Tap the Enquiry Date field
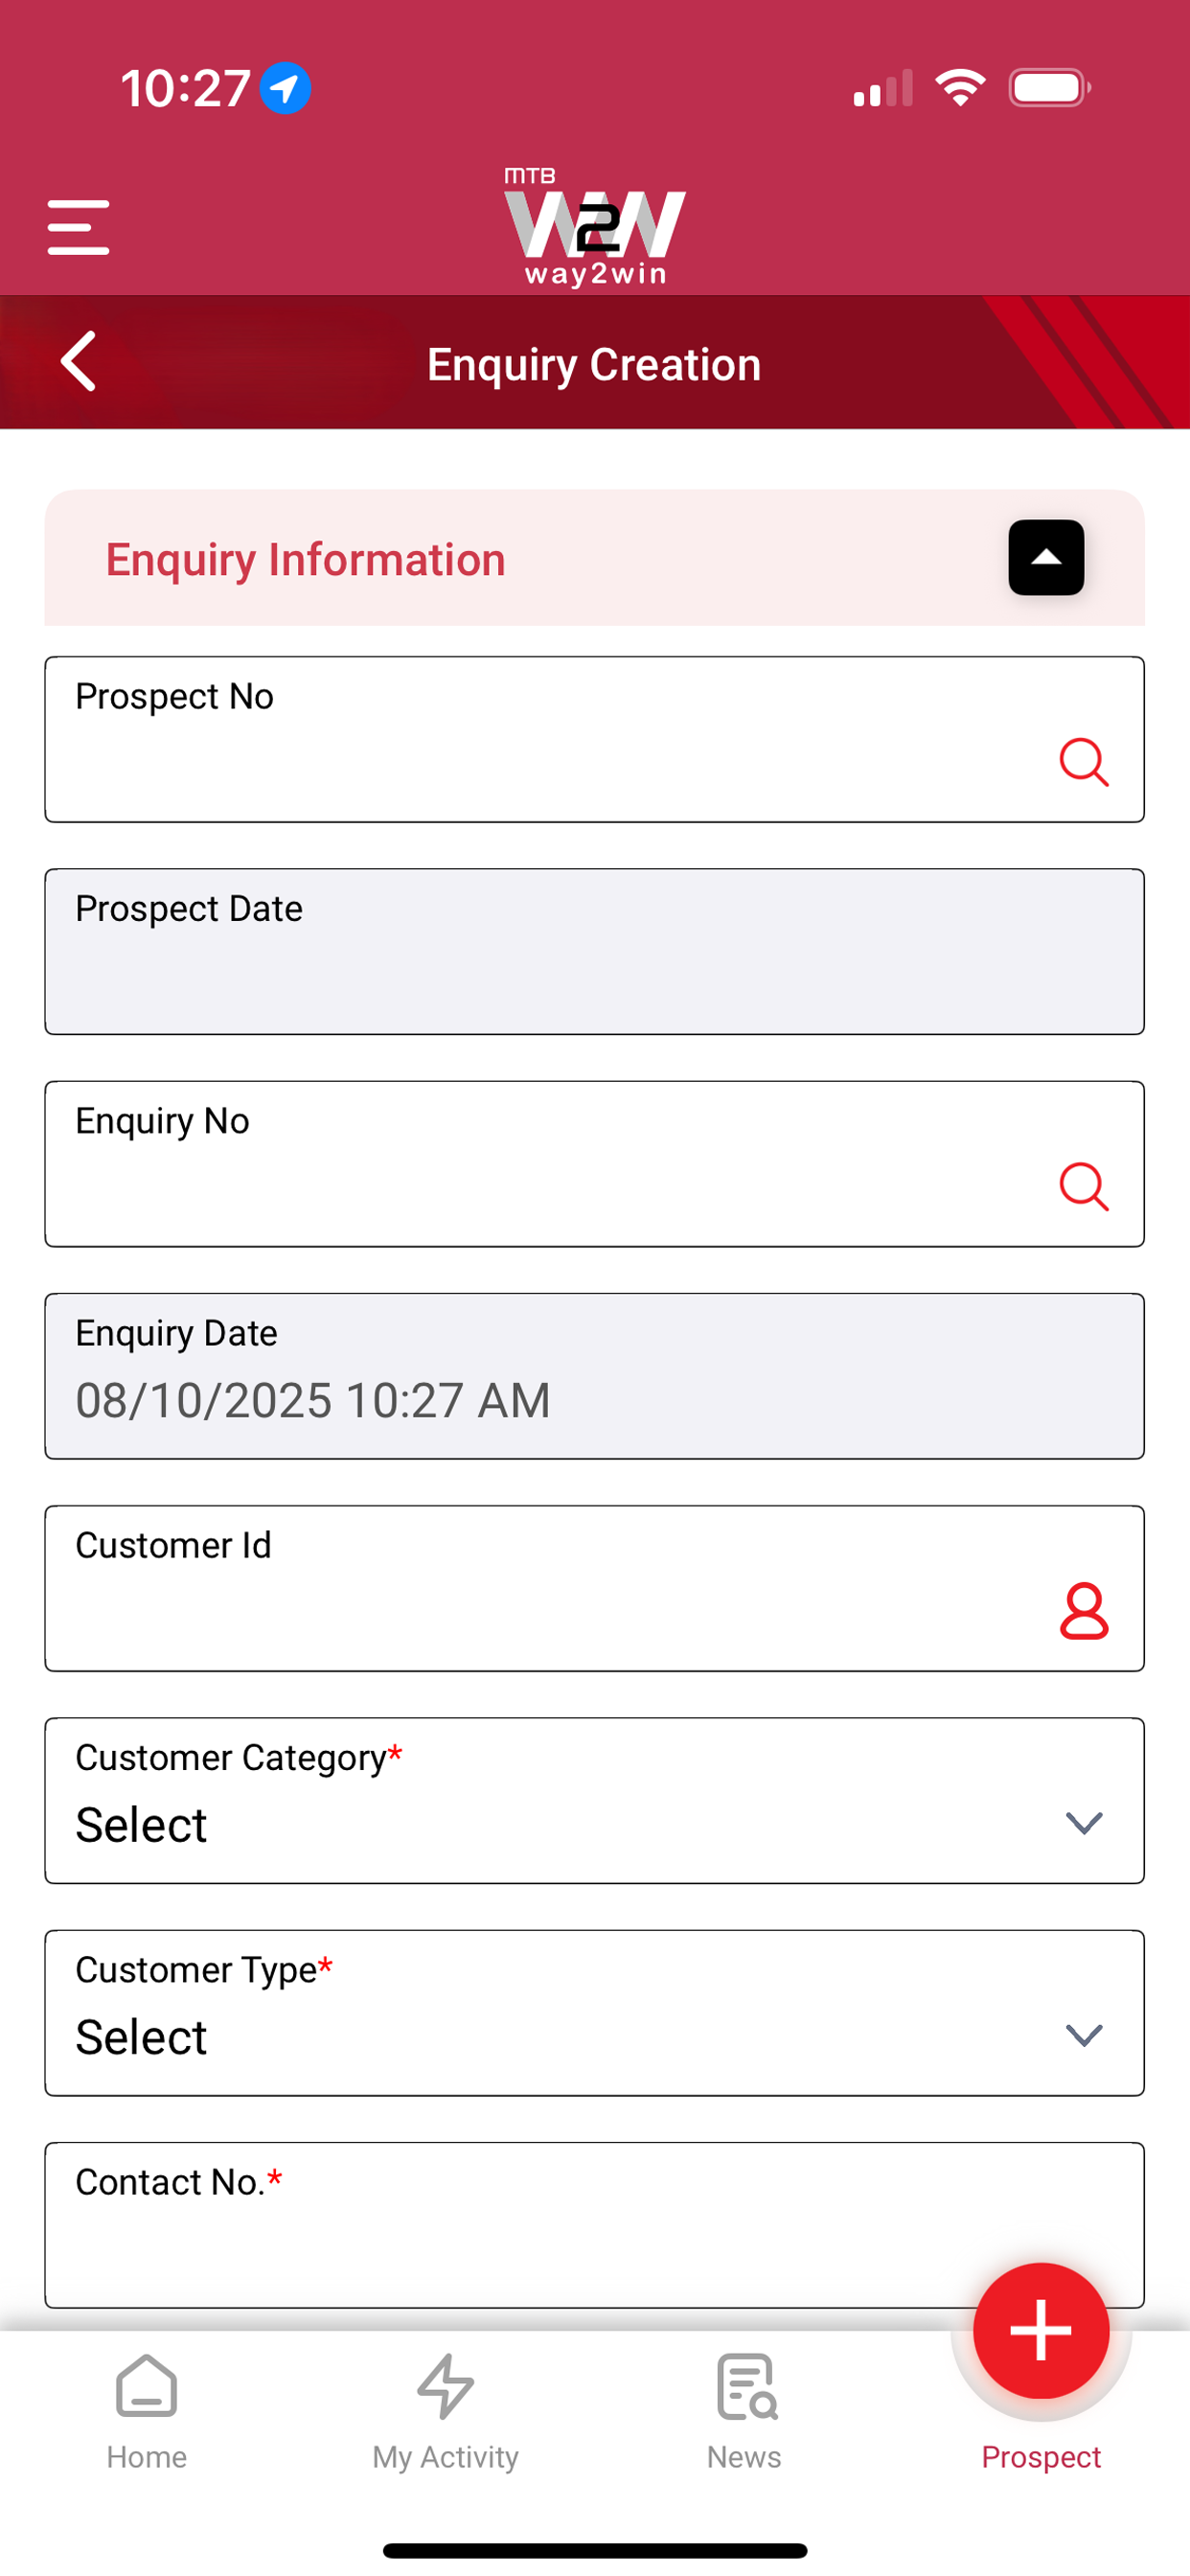This screenshot has height=2576, width=1190. click(x=595, y=1376)
